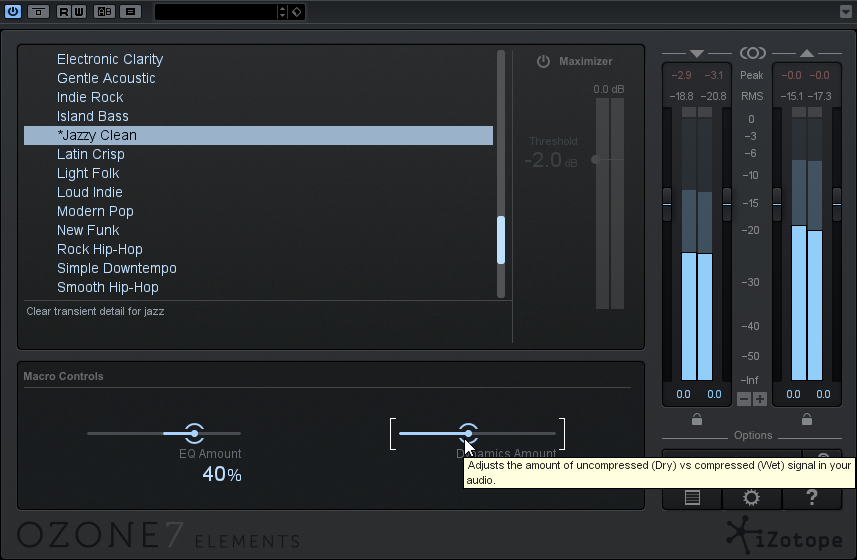Toggle the plugin power/activate button
This screenshot has width=857, height=560.
click(x=13, y=12)
